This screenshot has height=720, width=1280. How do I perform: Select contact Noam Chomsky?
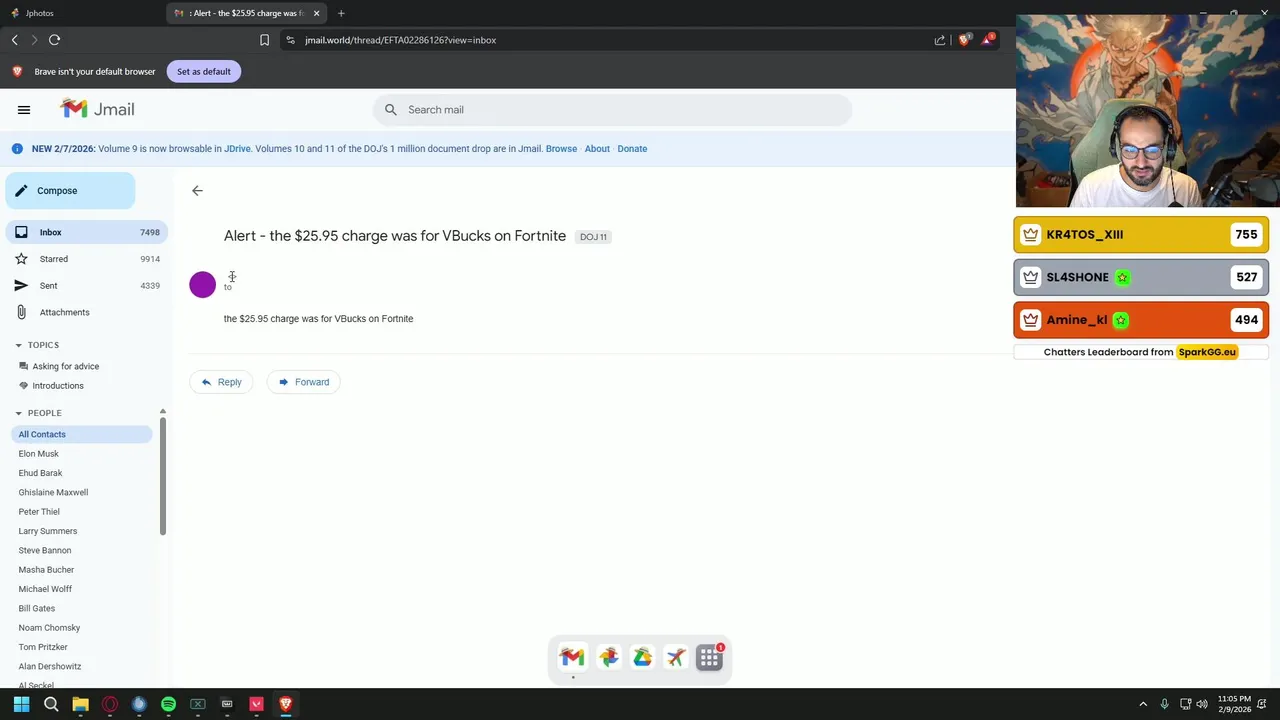pos(49,628)
